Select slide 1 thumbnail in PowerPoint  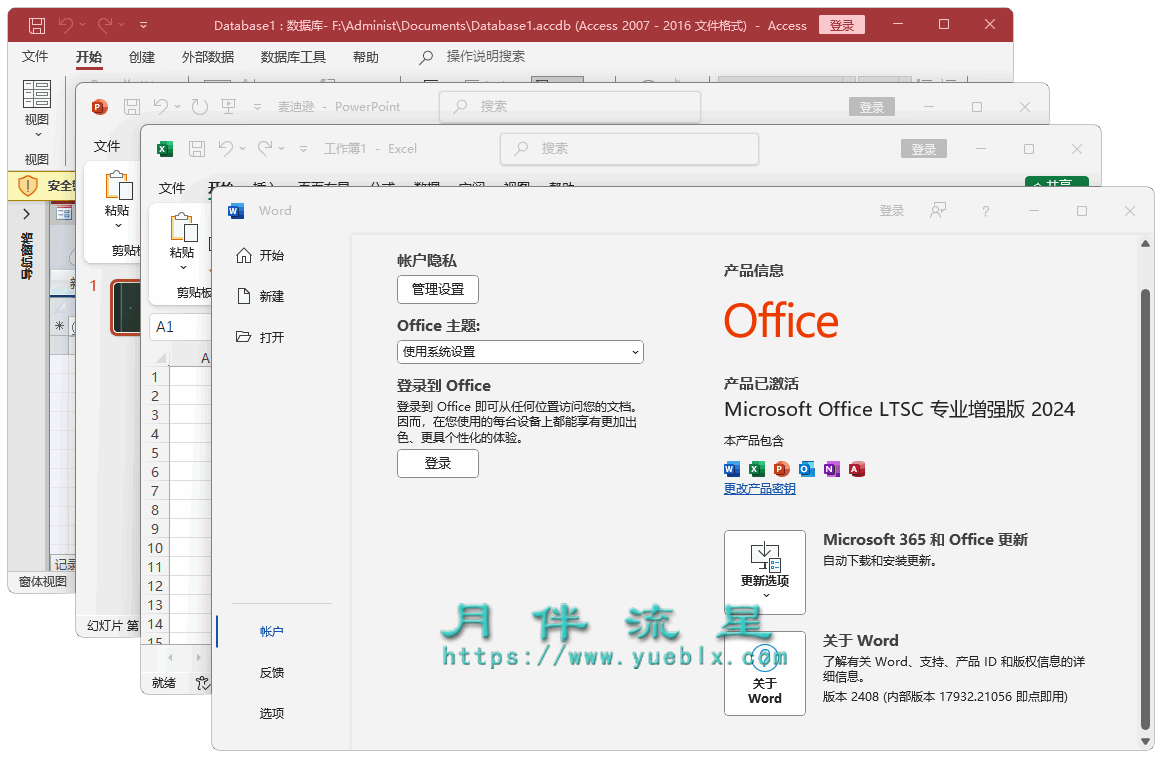[126, 307]
